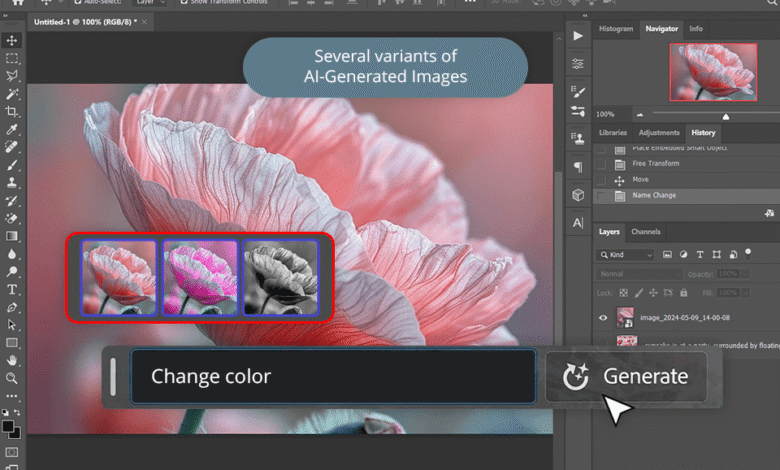Select the Hand tool
780x470 pixels.
click(12, 359)
